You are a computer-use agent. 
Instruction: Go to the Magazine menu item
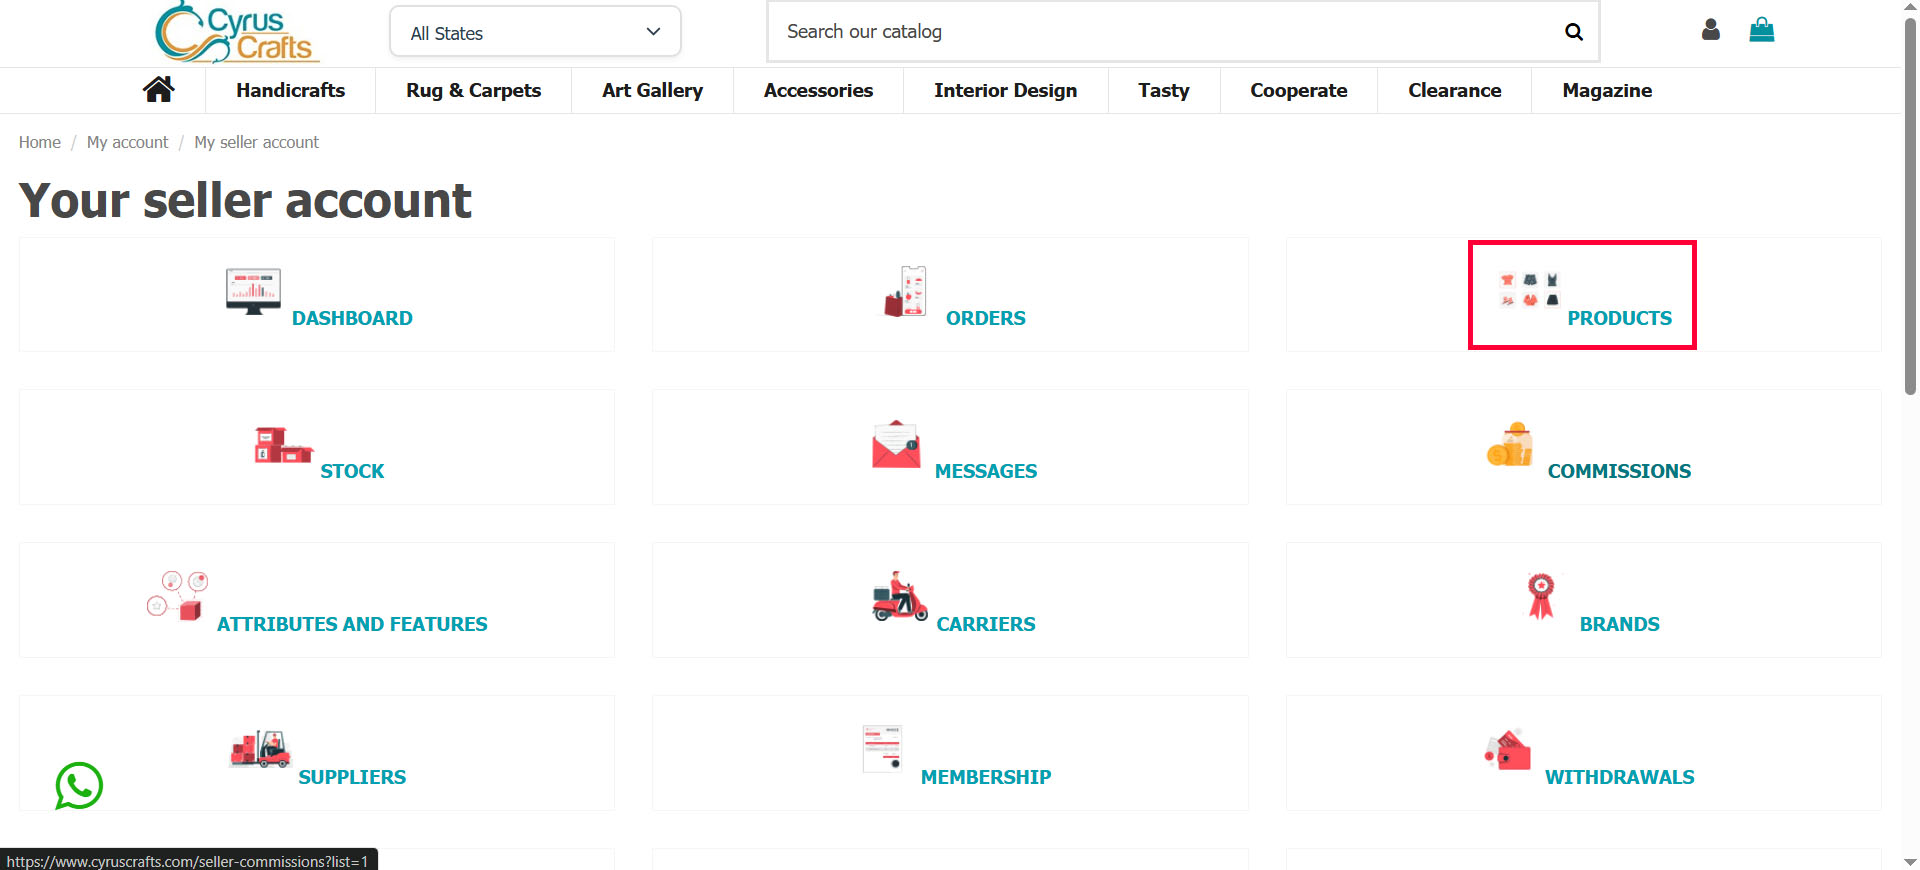pos(1606,91)
